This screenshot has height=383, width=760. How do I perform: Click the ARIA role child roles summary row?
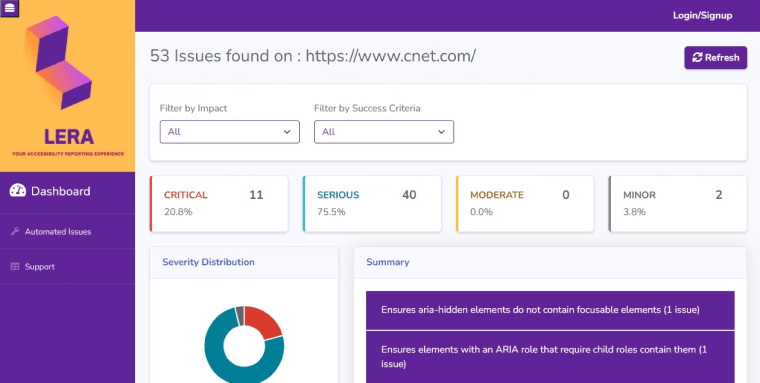[x=550, y=357]
